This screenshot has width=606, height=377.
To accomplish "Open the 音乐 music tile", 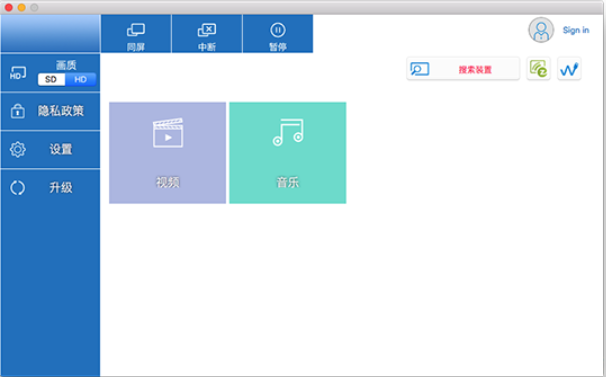I will [x=288, y=153].
